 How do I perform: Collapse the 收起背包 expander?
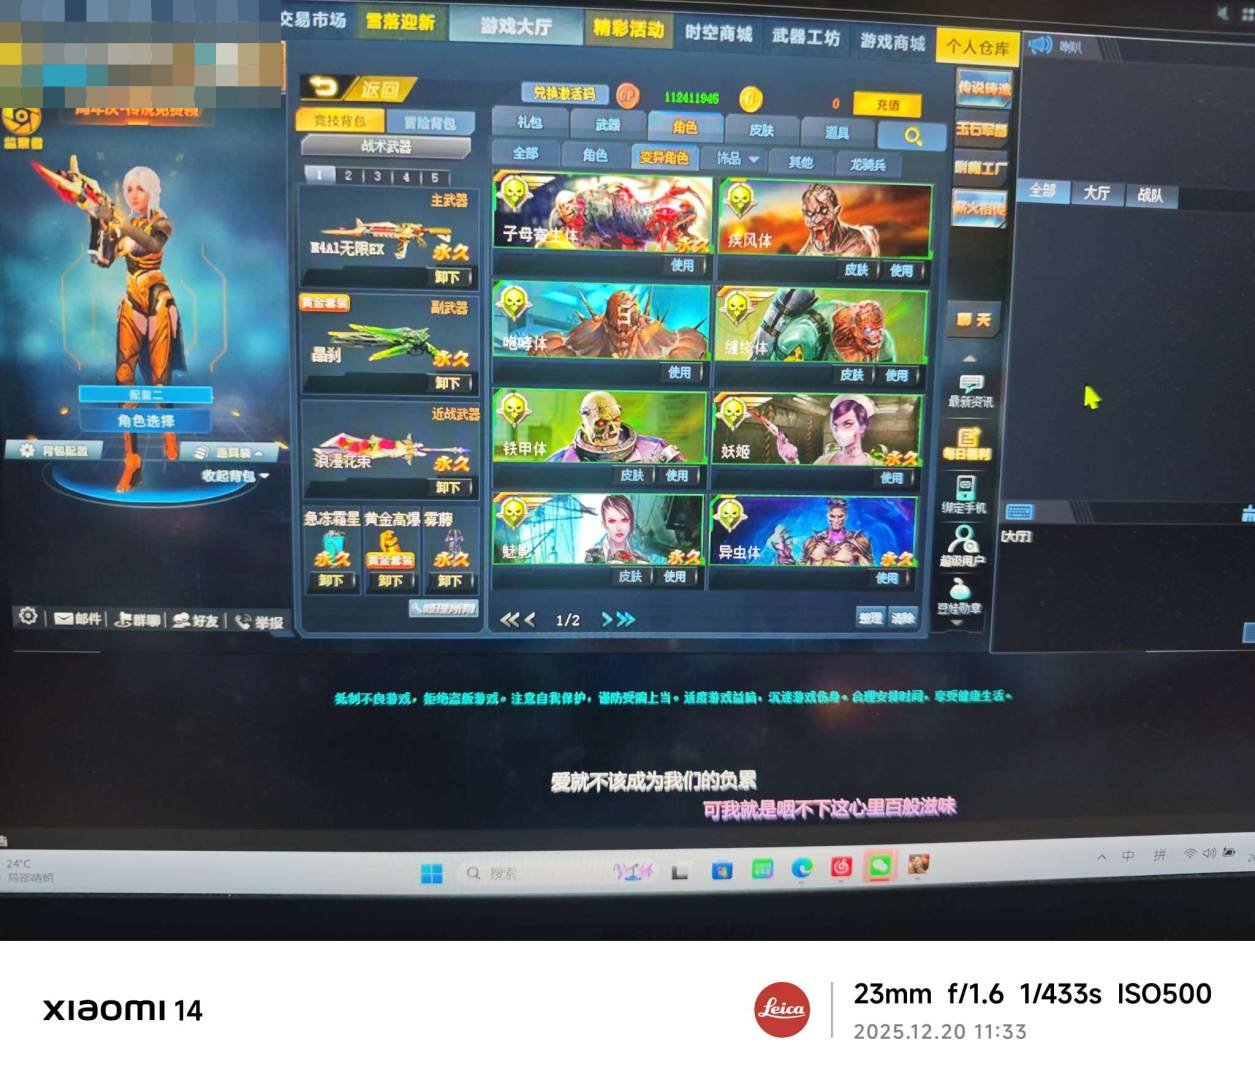[x=235, y=476]
